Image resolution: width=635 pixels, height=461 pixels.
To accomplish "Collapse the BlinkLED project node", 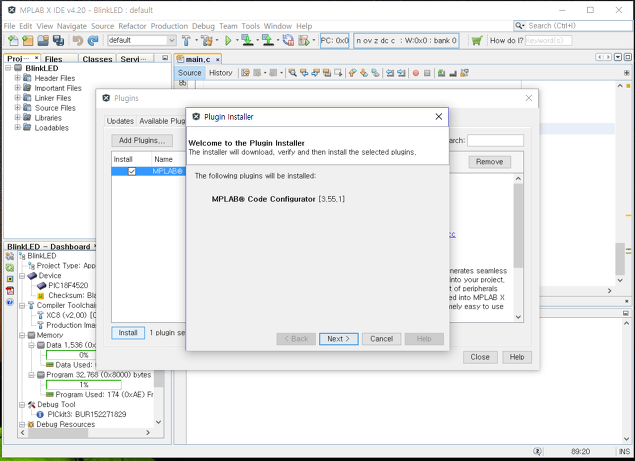I will point(8,68).
